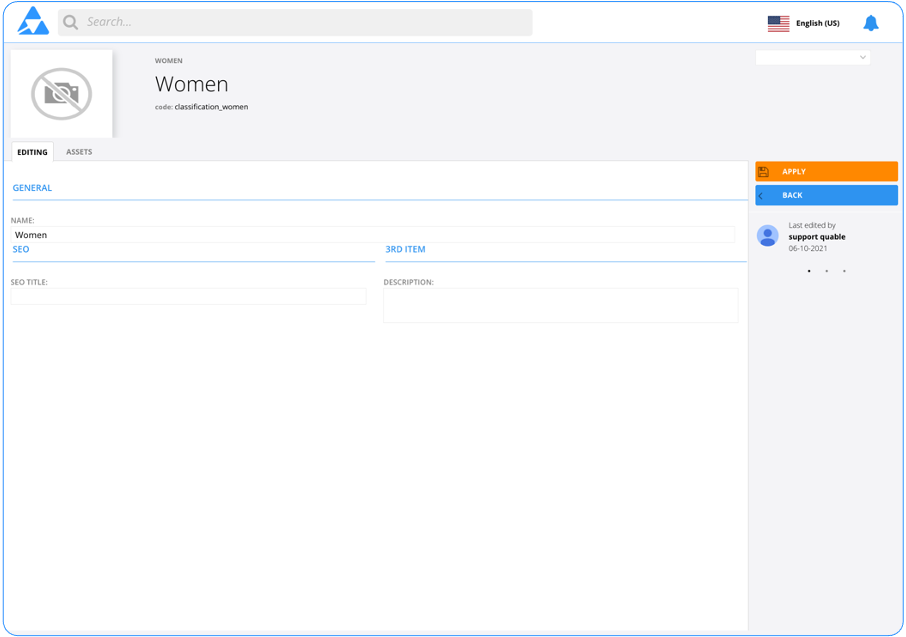Click the search magnifier icon
The height and width of the screenshot is (637, 906).
pos(70,23)
